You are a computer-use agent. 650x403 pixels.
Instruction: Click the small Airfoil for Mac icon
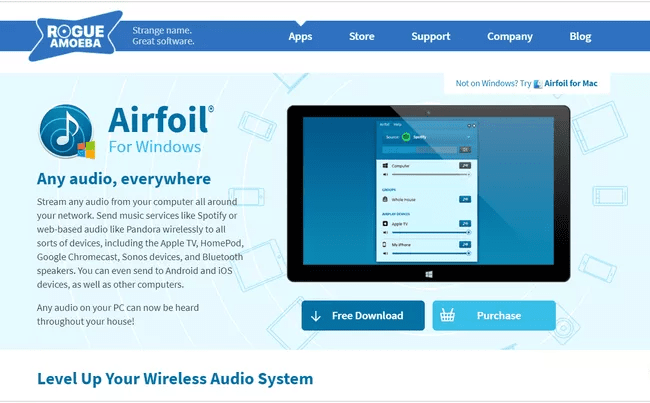tap(538, 84)
